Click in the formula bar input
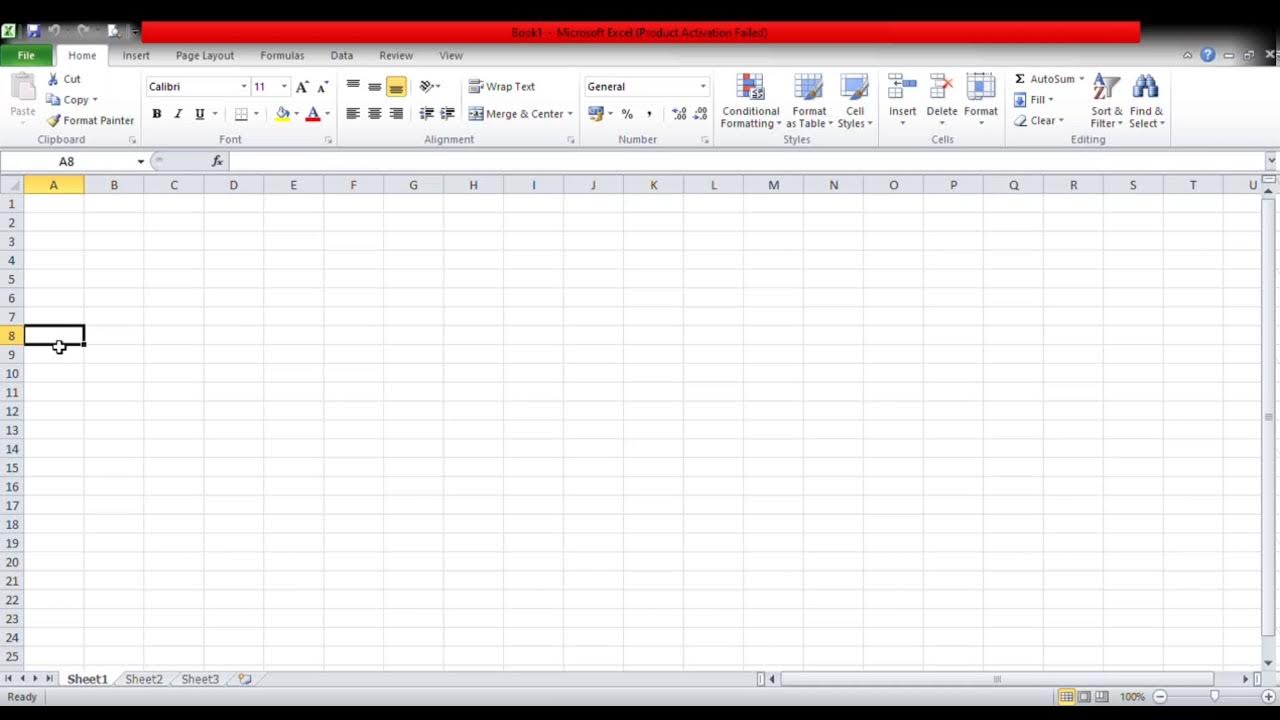This screenshot has width=1280, height=720. [745, 161]
